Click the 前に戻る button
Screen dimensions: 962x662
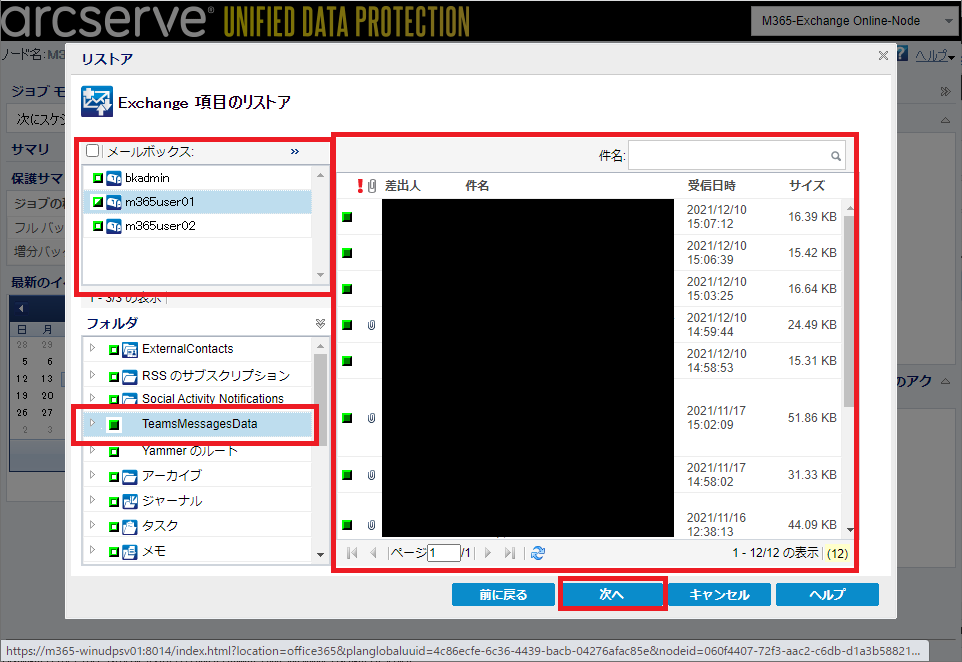[x=503, y=595]
